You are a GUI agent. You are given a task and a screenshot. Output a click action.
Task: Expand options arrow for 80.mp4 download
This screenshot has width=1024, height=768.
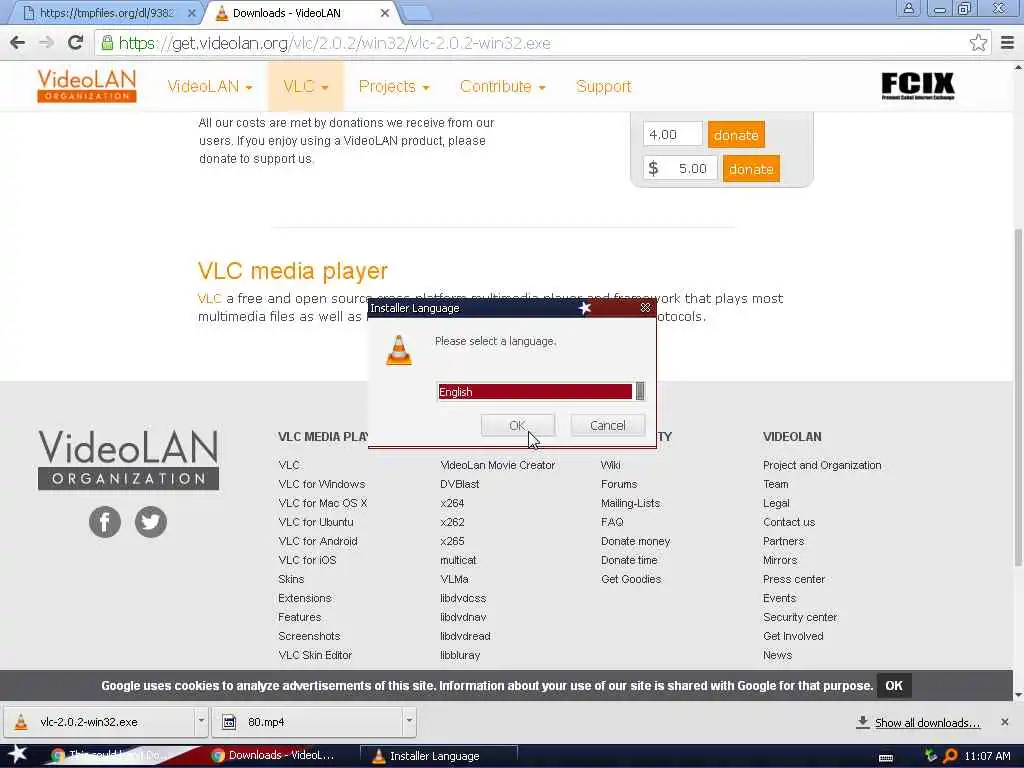(409, 722)
